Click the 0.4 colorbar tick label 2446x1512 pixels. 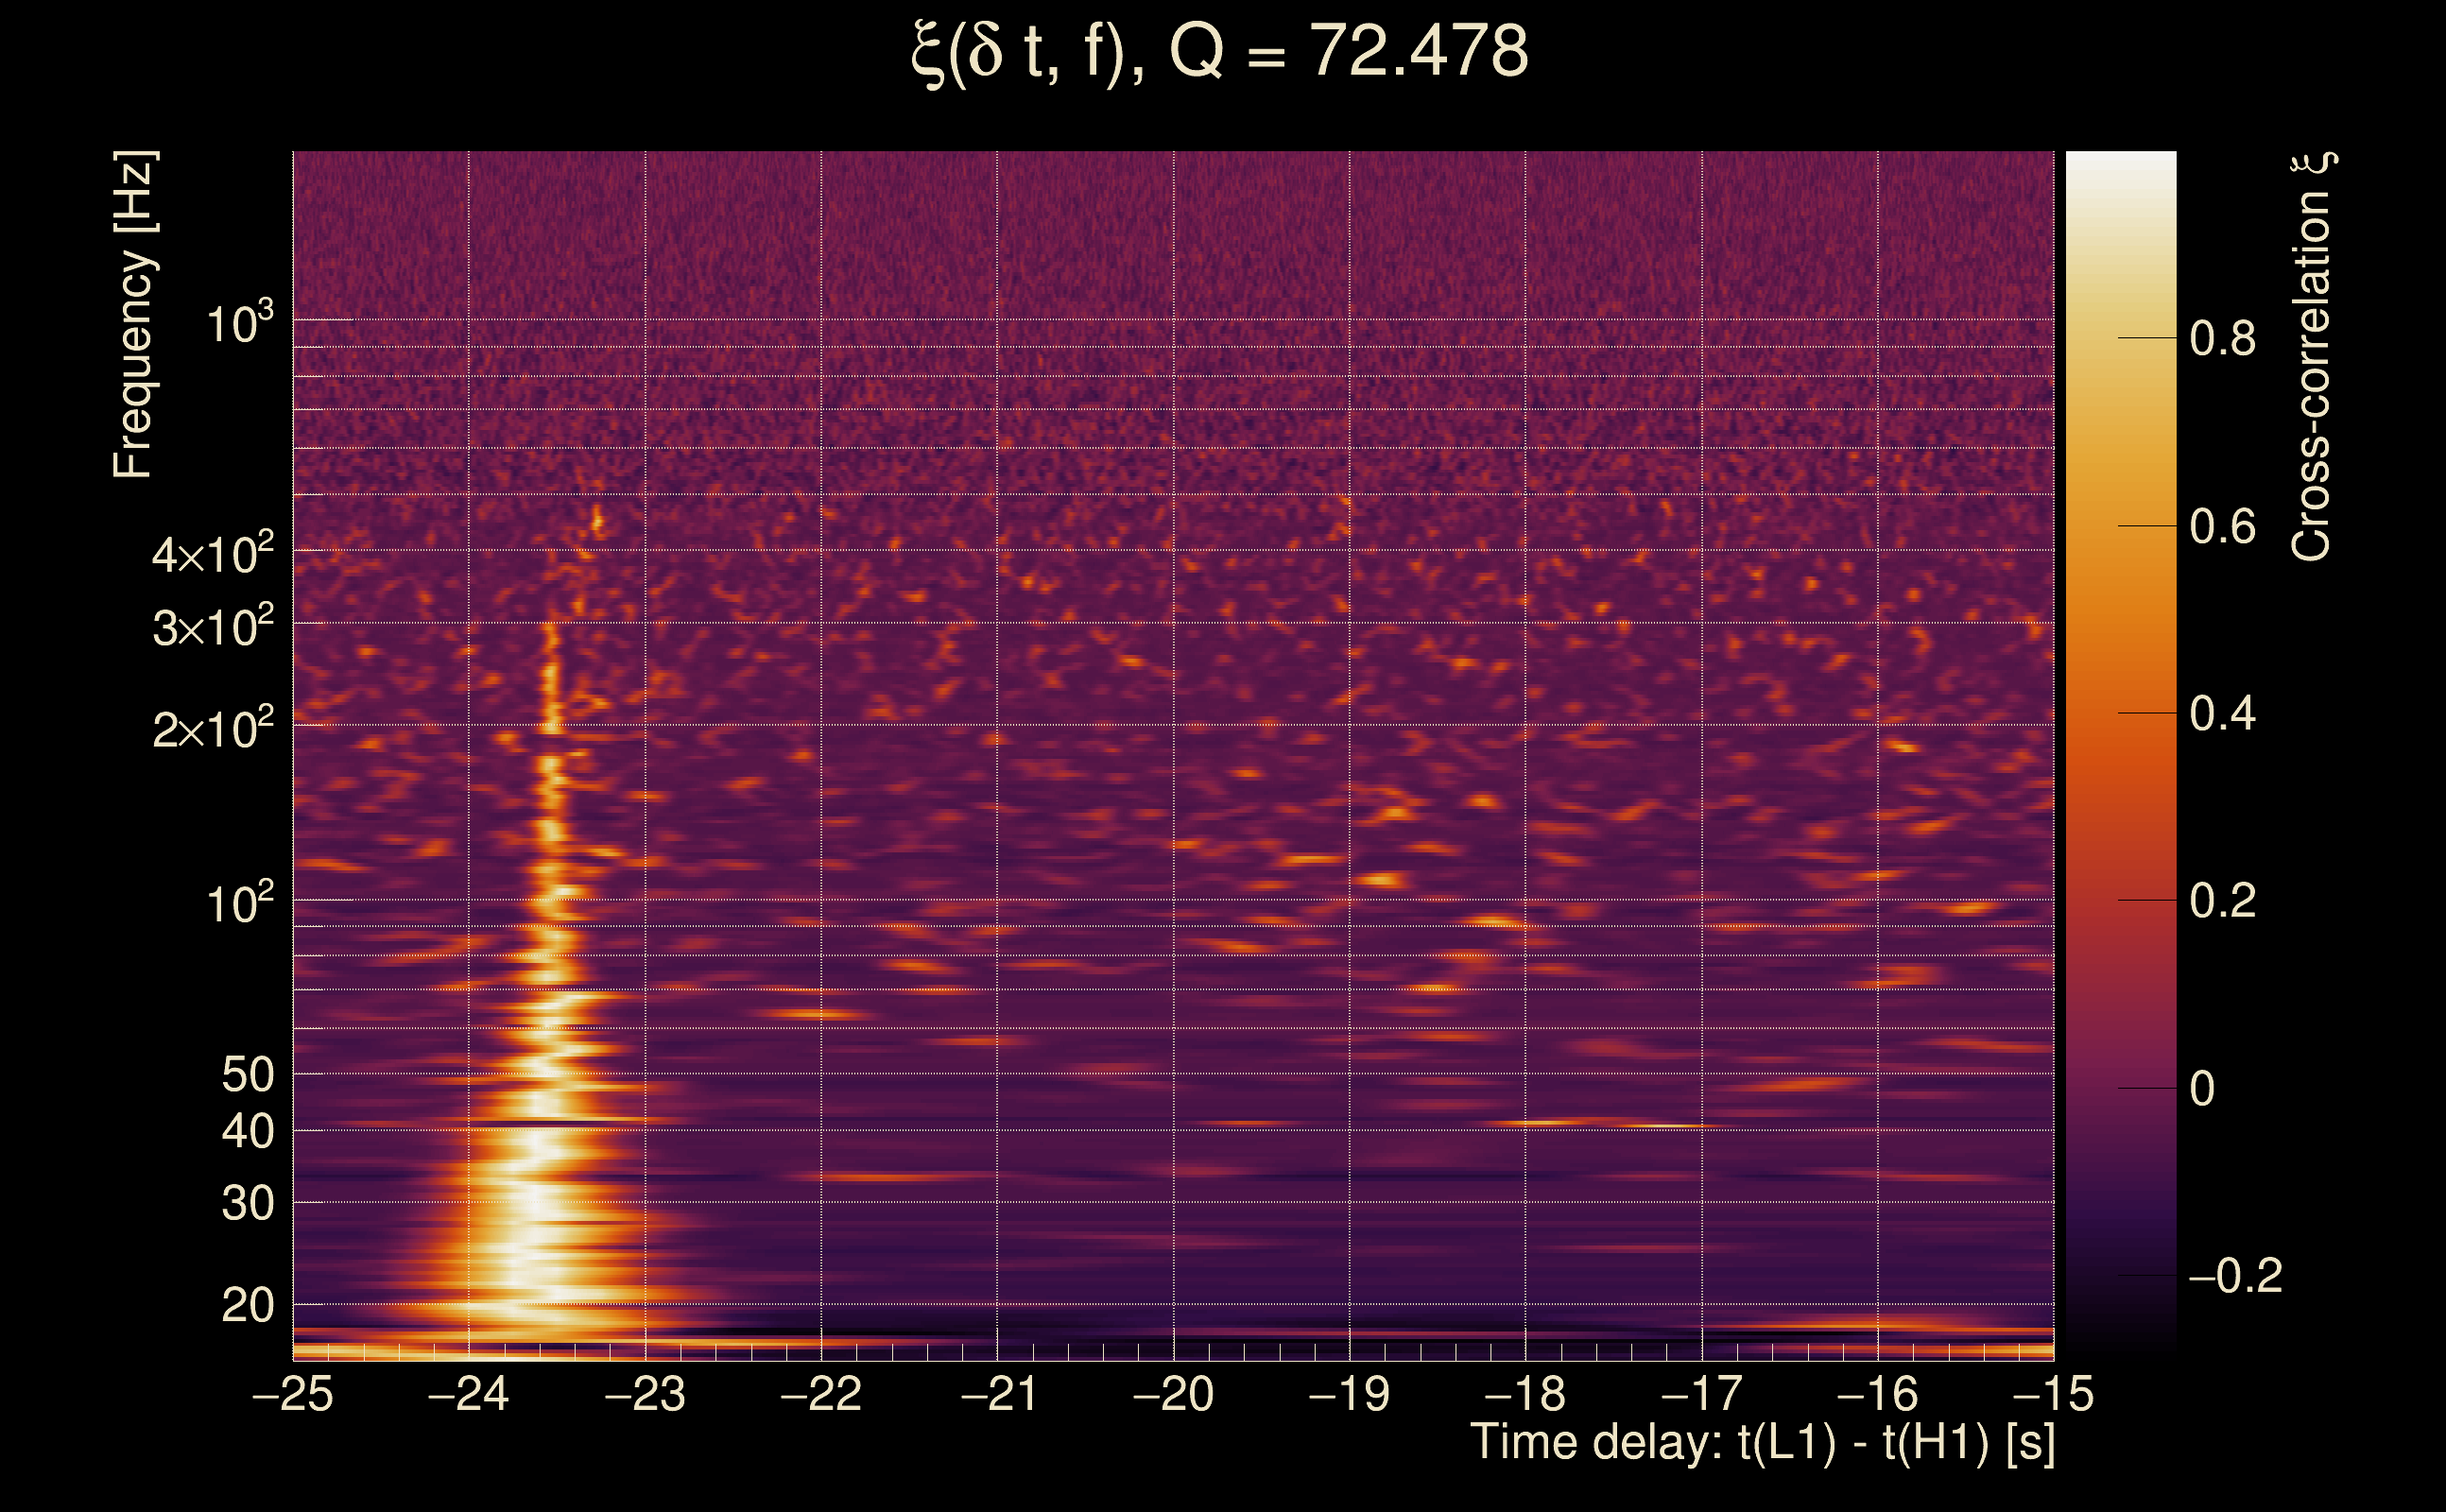coord(2222,714)
